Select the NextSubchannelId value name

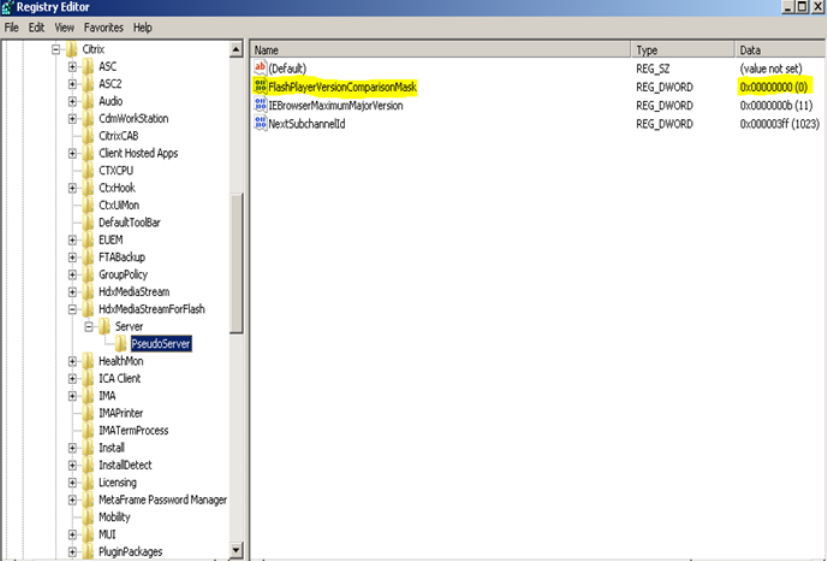[307, 124]
